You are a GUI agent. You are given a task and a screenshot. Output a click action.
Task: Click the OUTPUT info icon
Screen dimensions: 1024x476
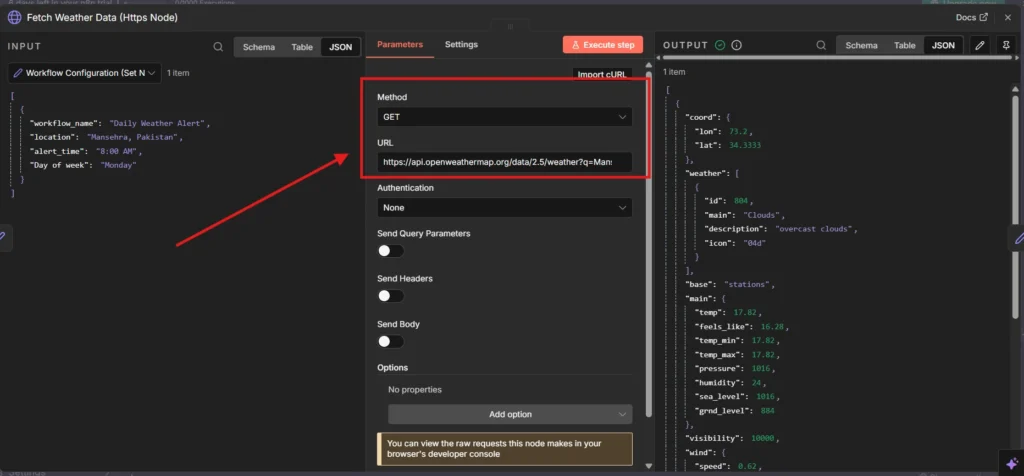[x=737, y=45]
